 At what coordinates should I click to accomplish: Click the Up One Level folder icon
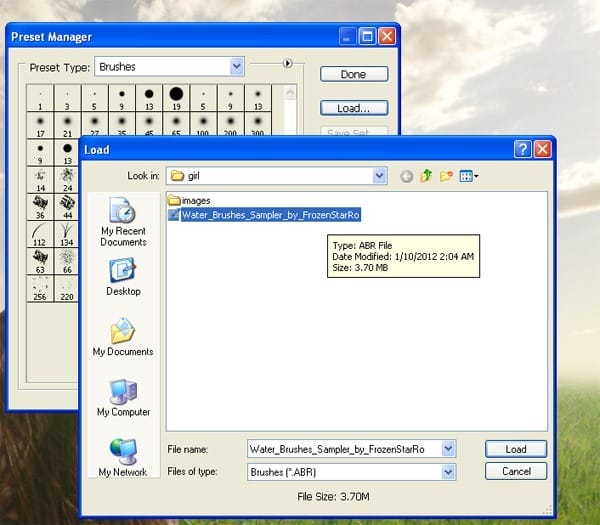[x=426, y=176]
